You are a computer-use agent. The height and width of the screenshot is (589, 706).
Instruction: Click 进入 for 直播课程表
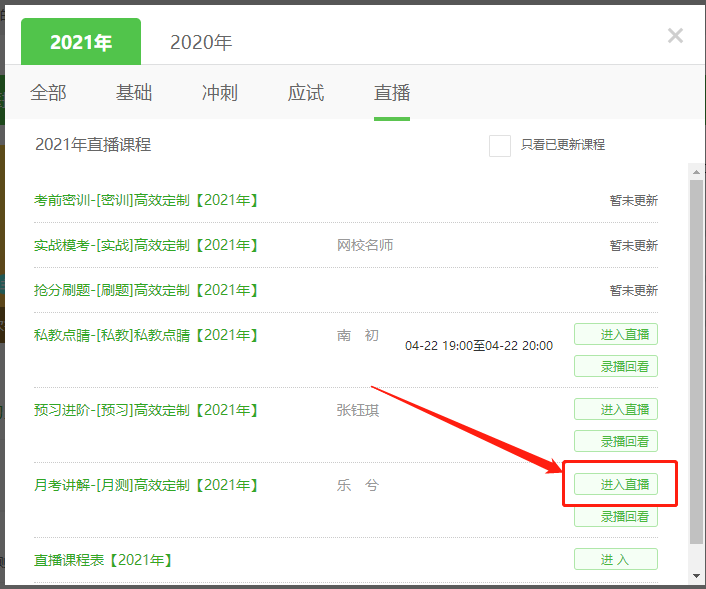click(616, 559)
